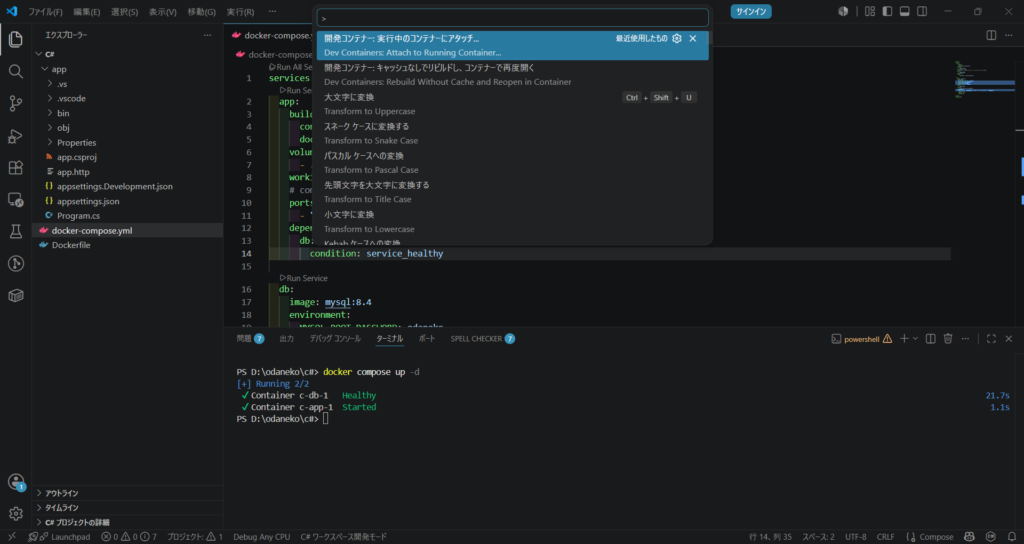Open the ファイル(F) menu
Image resolution: width=1024 pixels, height=544 pixels.
pyautogui.click(x=45, y=12)
